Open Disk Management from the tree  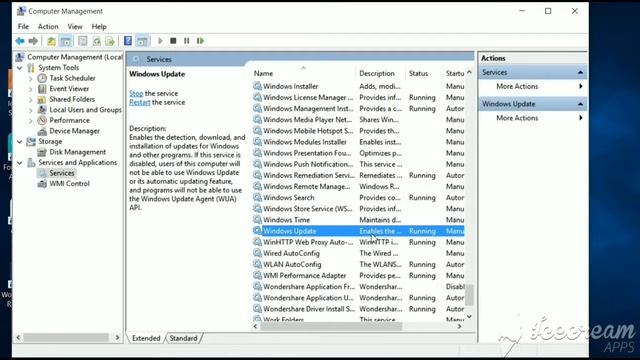pyautogui.click(x=78, y=152)
